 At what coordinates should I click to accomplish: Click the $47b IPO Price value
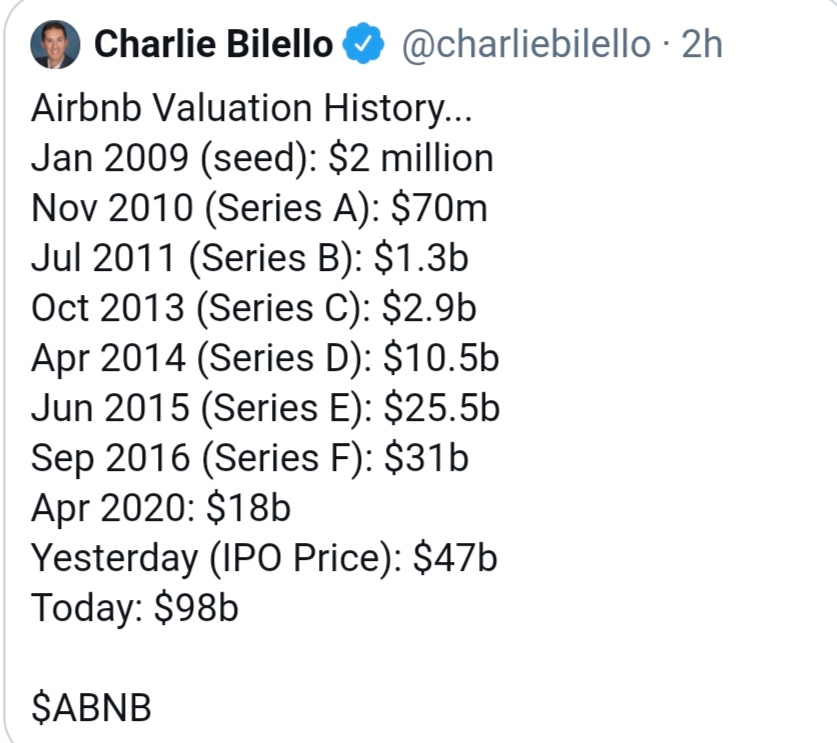pos(455,558)
